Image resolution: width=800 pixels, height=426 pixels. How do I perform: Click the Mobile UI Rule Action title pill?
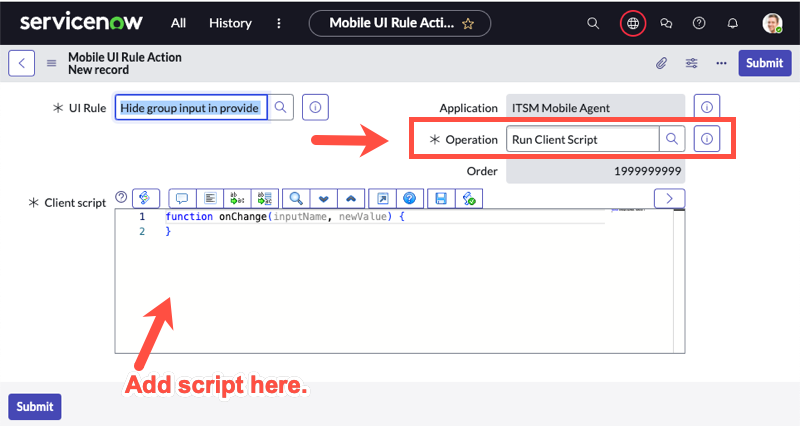[x=400, y=23]
